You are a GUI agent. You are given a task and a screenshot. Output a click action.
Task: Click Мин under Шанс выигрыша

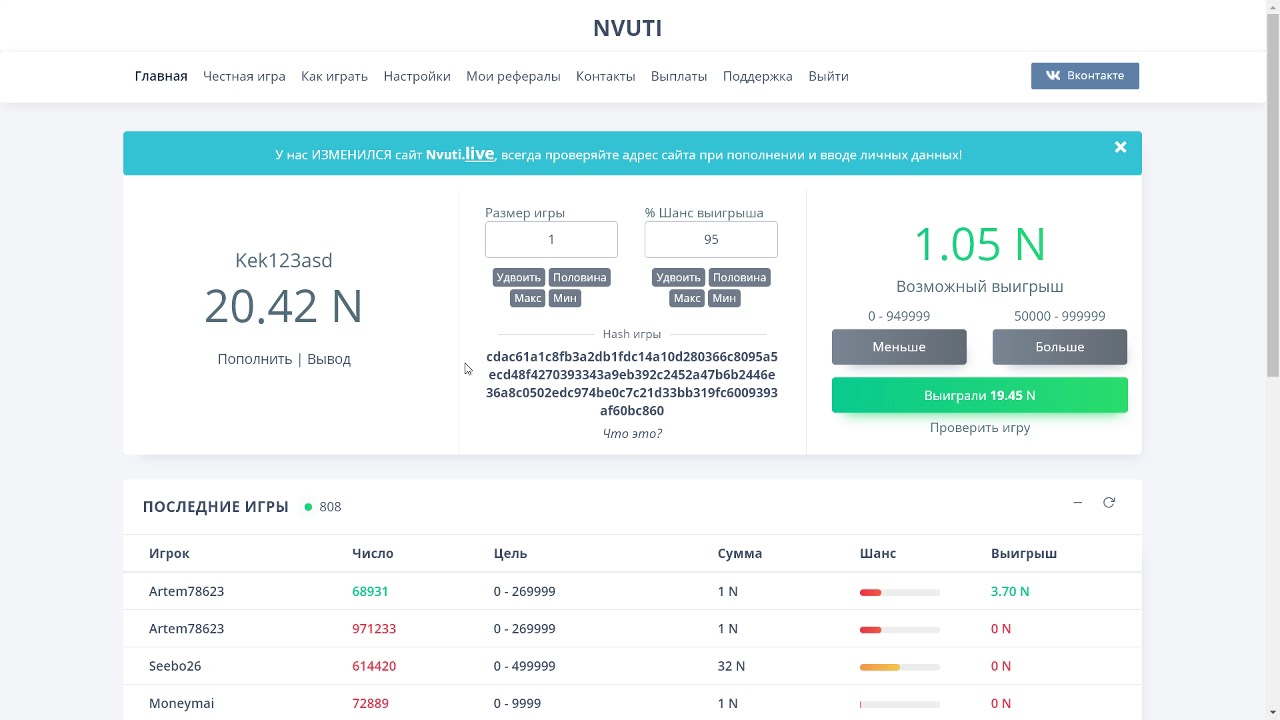coord(724,298)
